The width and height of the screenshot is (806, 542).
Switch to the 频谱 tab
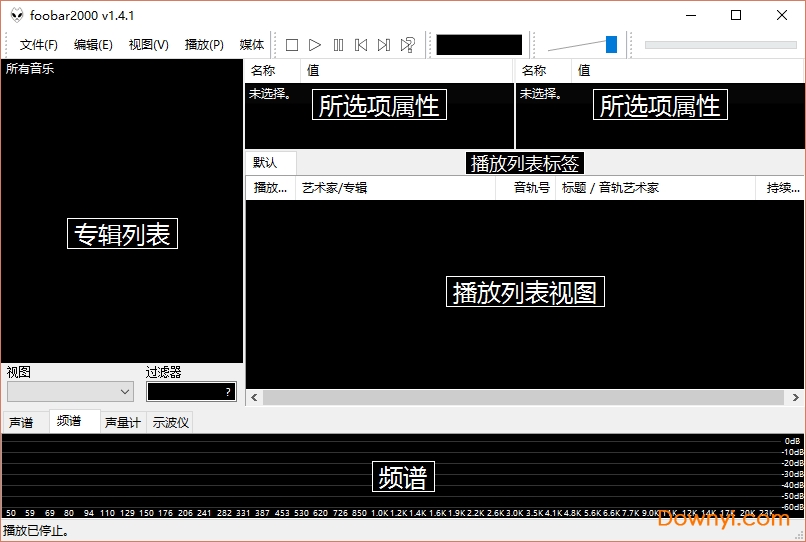pyautogui.click(x=75, y=421)
